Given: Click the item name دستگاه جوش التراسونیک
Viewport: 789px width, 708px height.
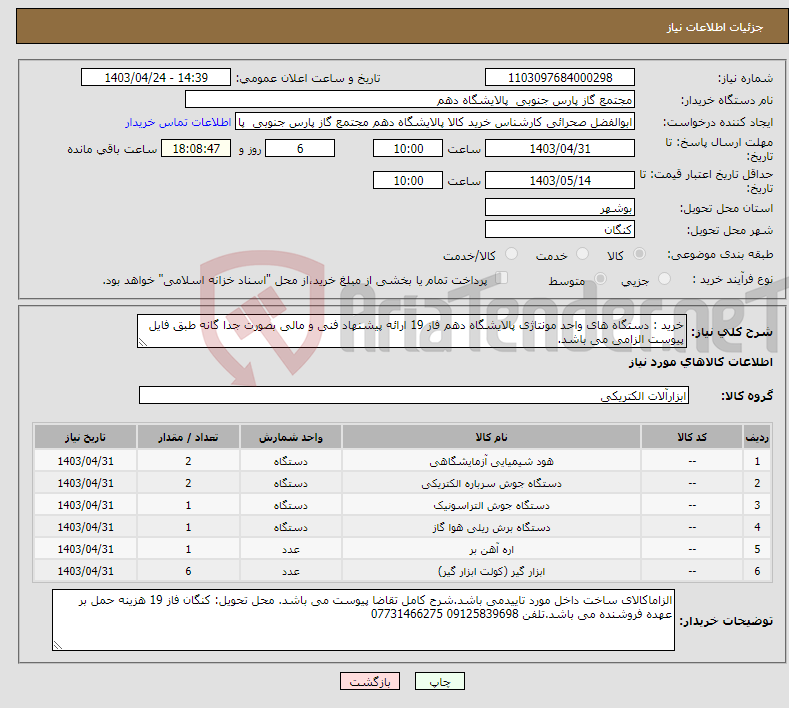Looking at the screenshot, I should click(491, 505).
